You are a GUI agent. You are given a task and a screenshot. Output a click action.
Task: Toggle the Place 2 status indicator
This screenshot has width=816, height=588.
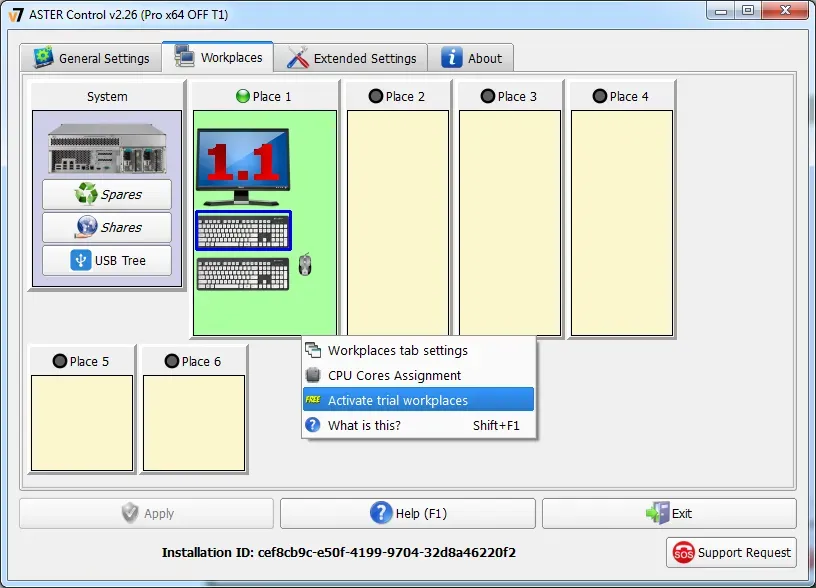(x=376, y=97)
